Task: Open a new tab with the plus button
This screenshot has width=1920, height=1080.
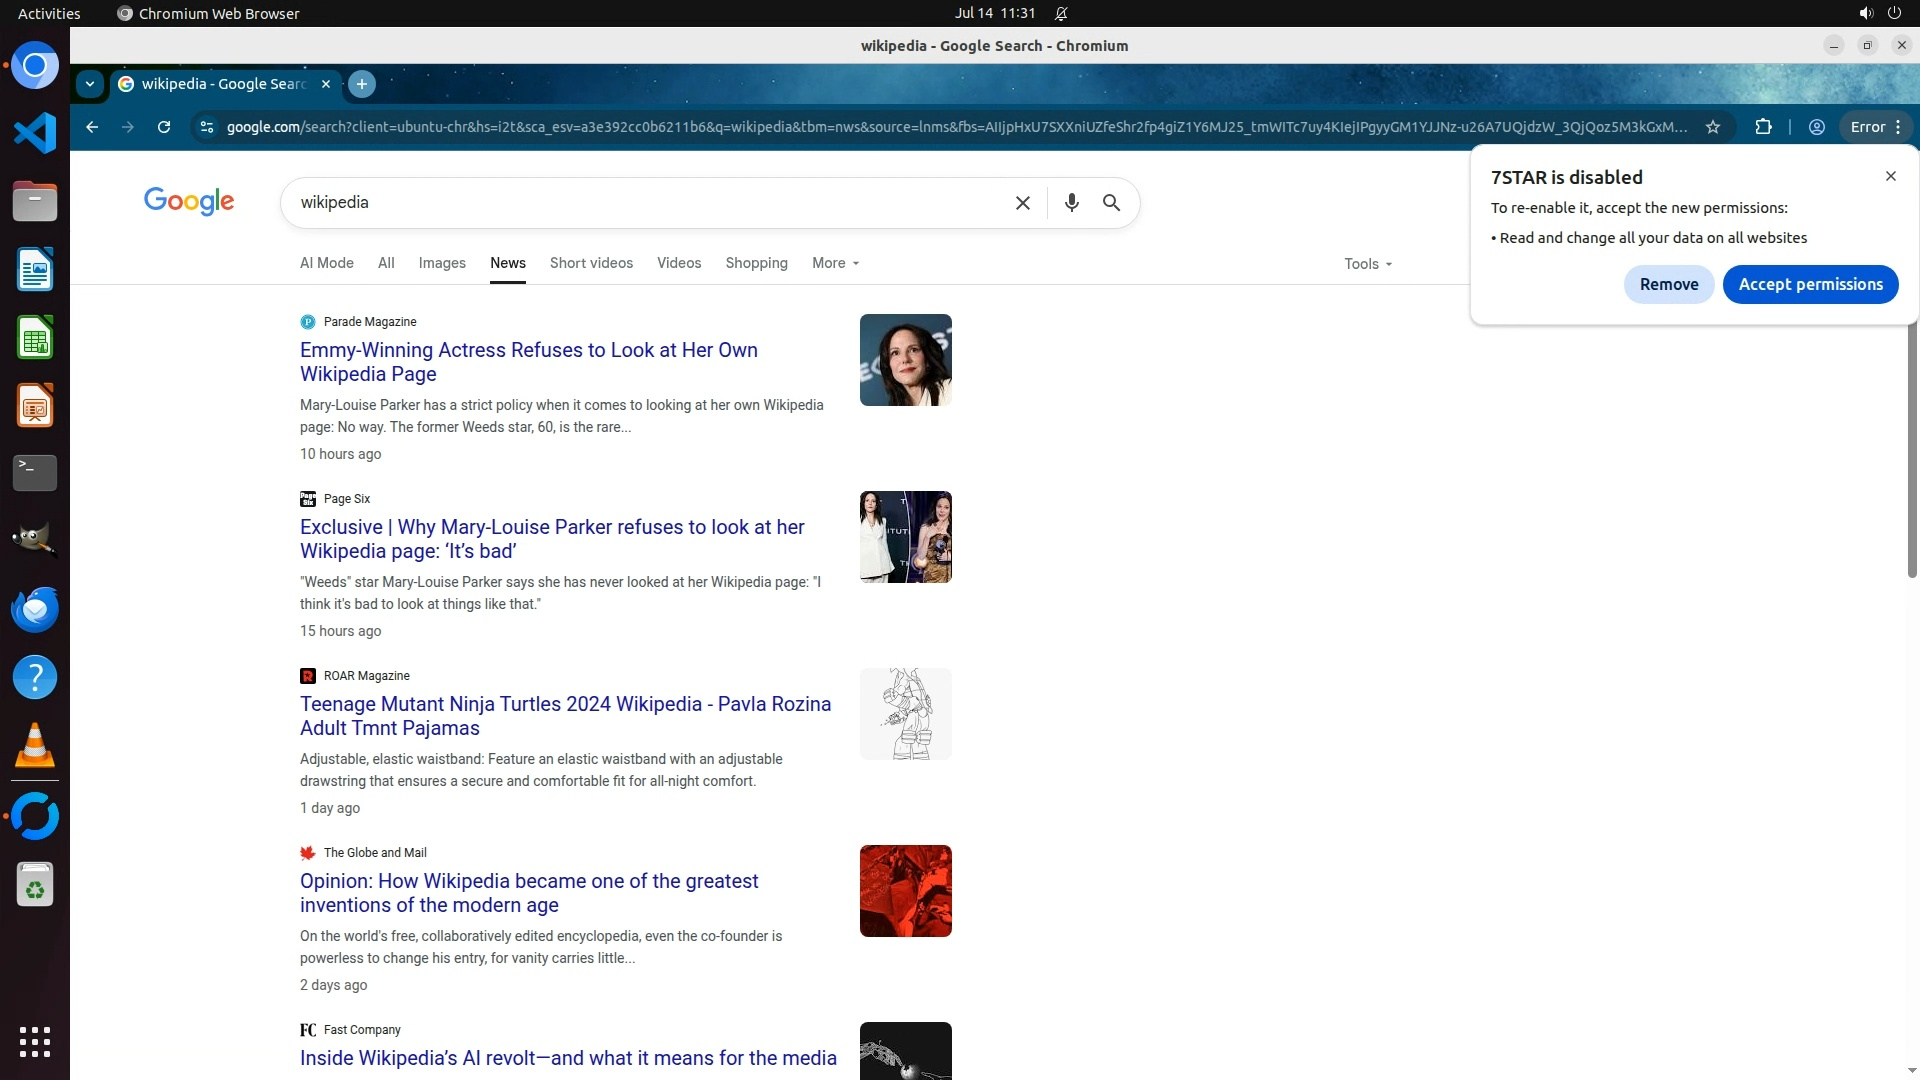Action: pyautogui.click(x=362, y=84)
